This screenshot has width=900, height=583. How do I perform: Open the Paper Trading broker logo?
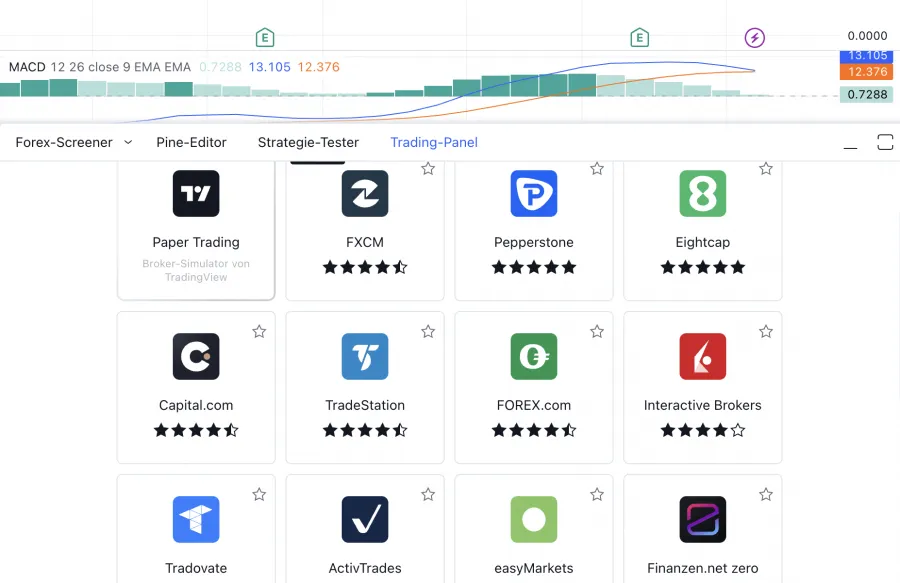(196, 194)
